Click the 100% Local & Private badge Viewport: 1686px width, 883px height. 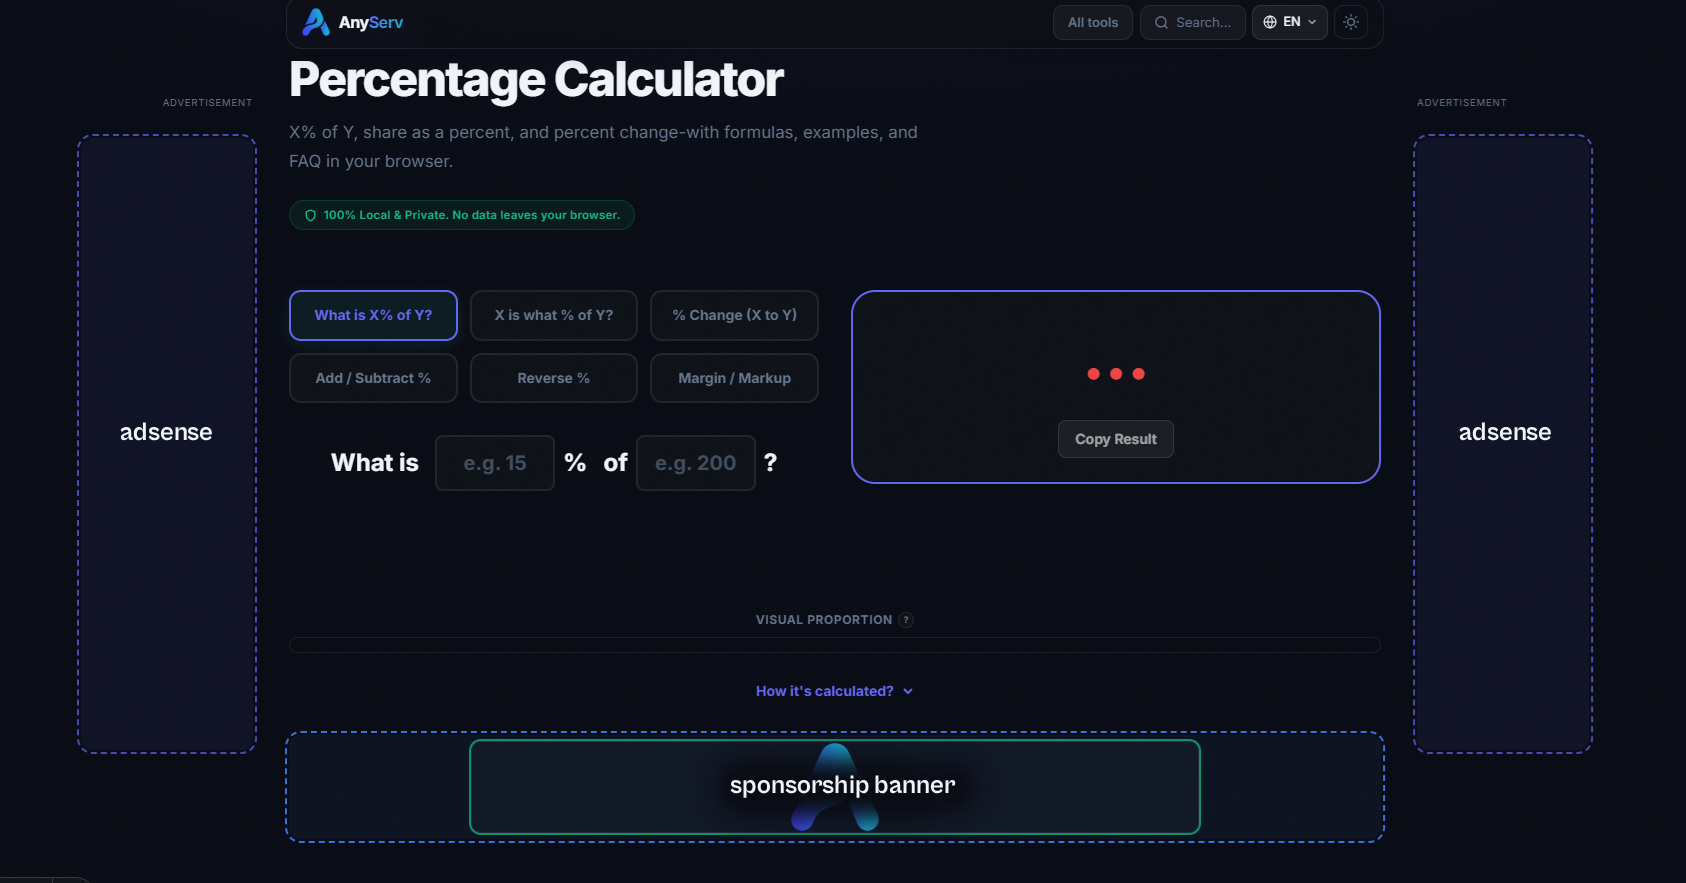point(462,215)
